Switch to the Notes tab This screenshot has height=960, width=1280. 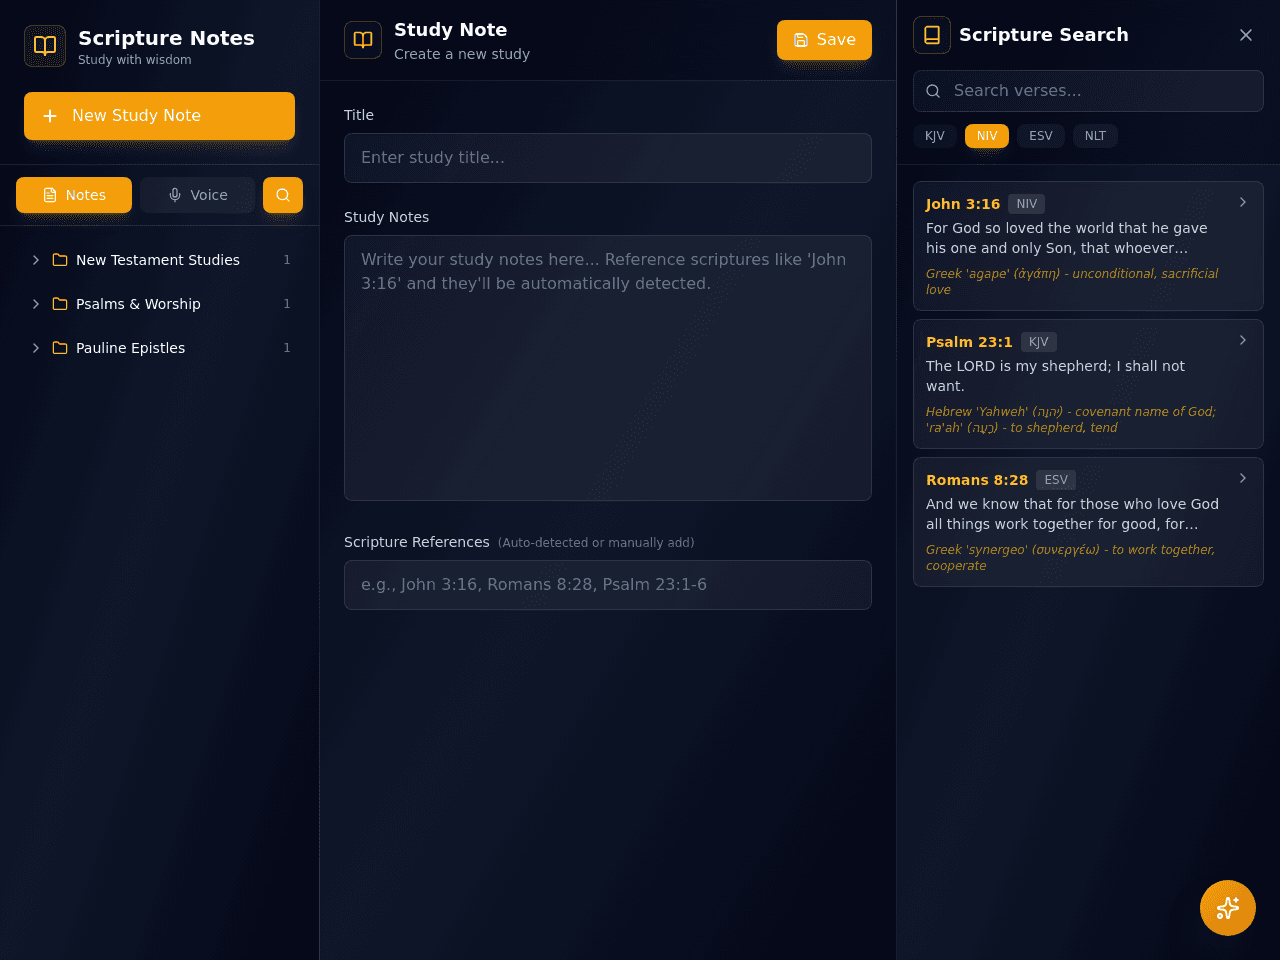pos(74,195)
